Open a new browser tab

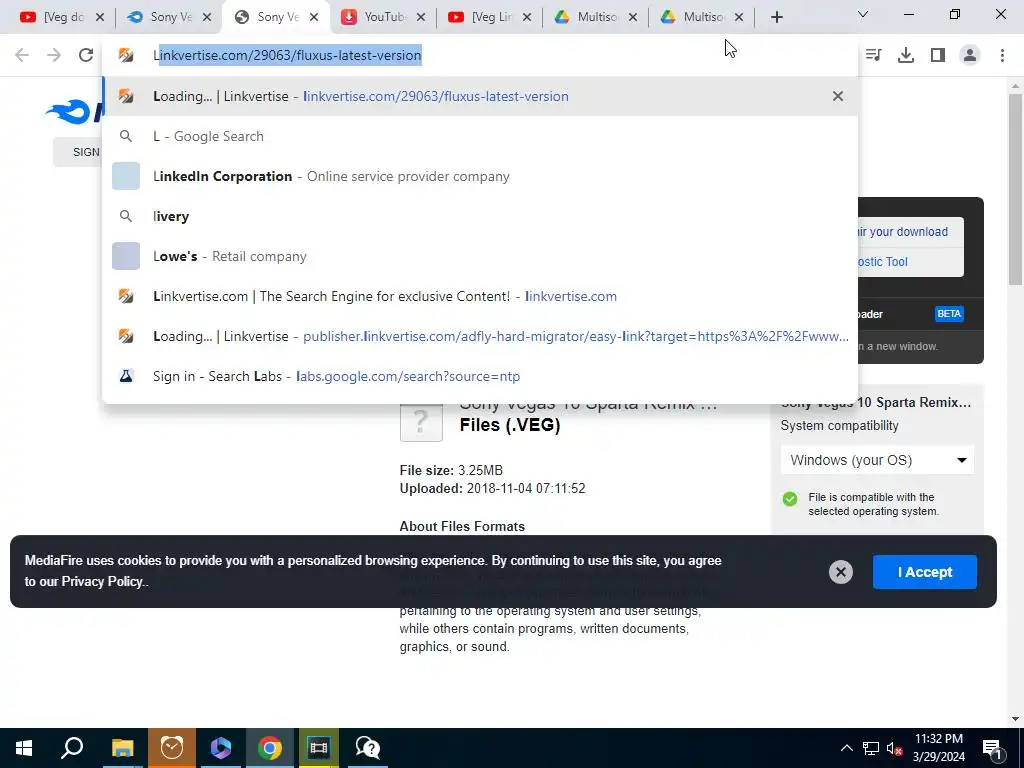776,18
